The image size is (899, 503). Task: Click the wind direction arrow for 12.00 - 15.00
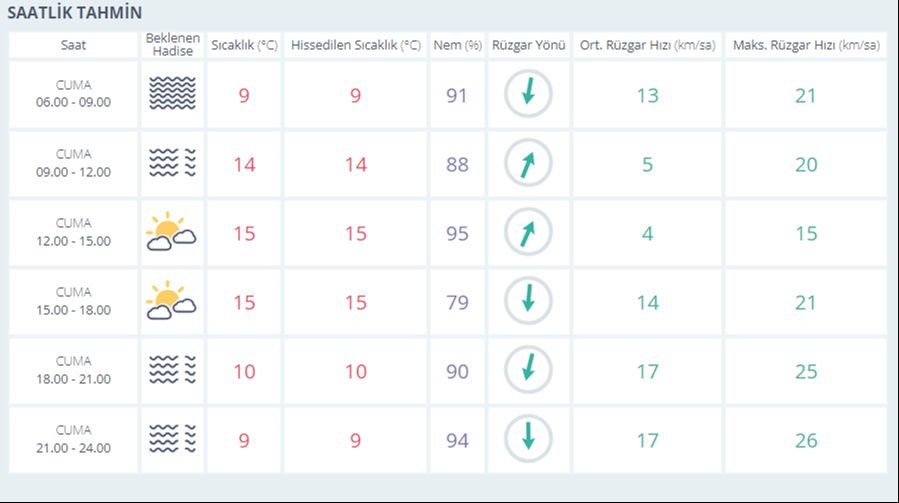click(528, 233)
